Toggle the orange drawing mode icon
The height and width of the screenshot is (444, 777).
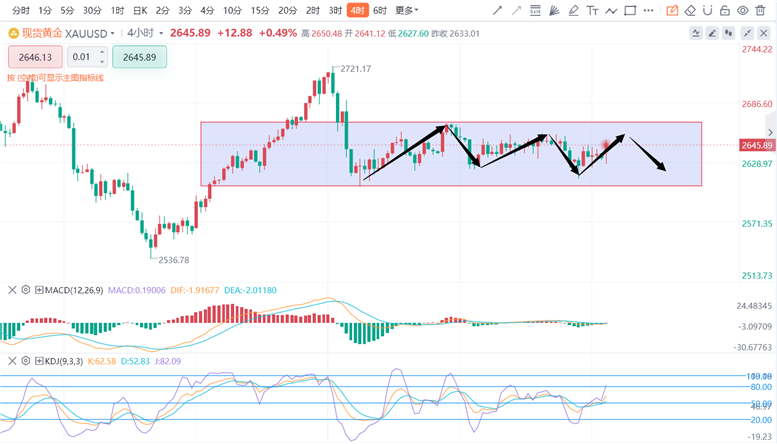pyautogui.click(x=672, y=10)
